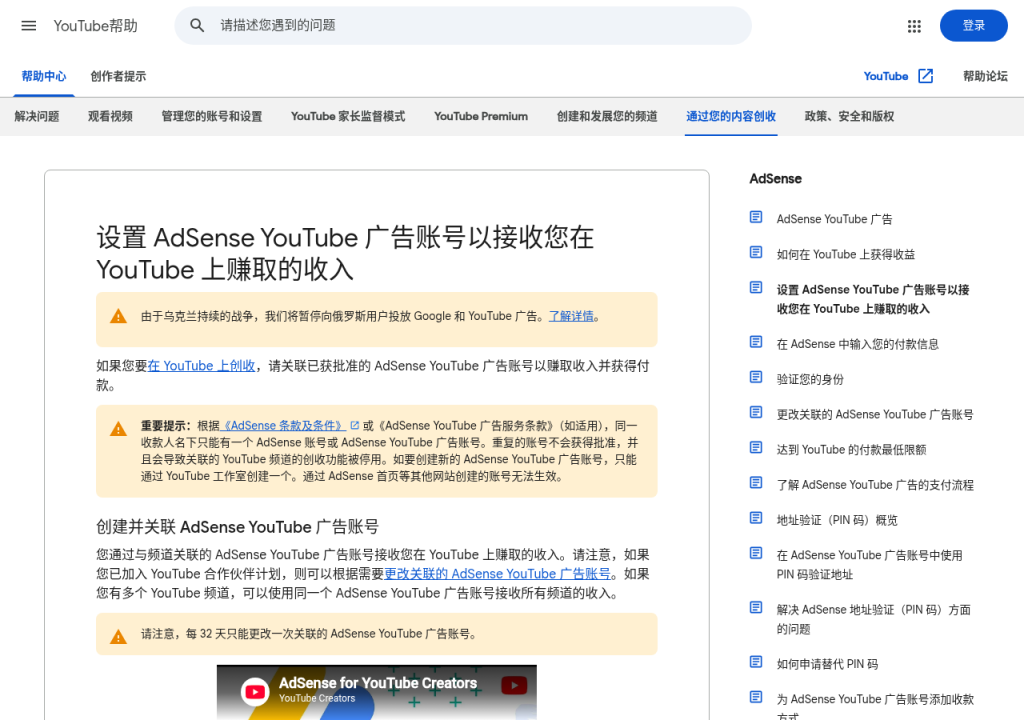Click the warning icon in 32 天 notice

point(118,636)
